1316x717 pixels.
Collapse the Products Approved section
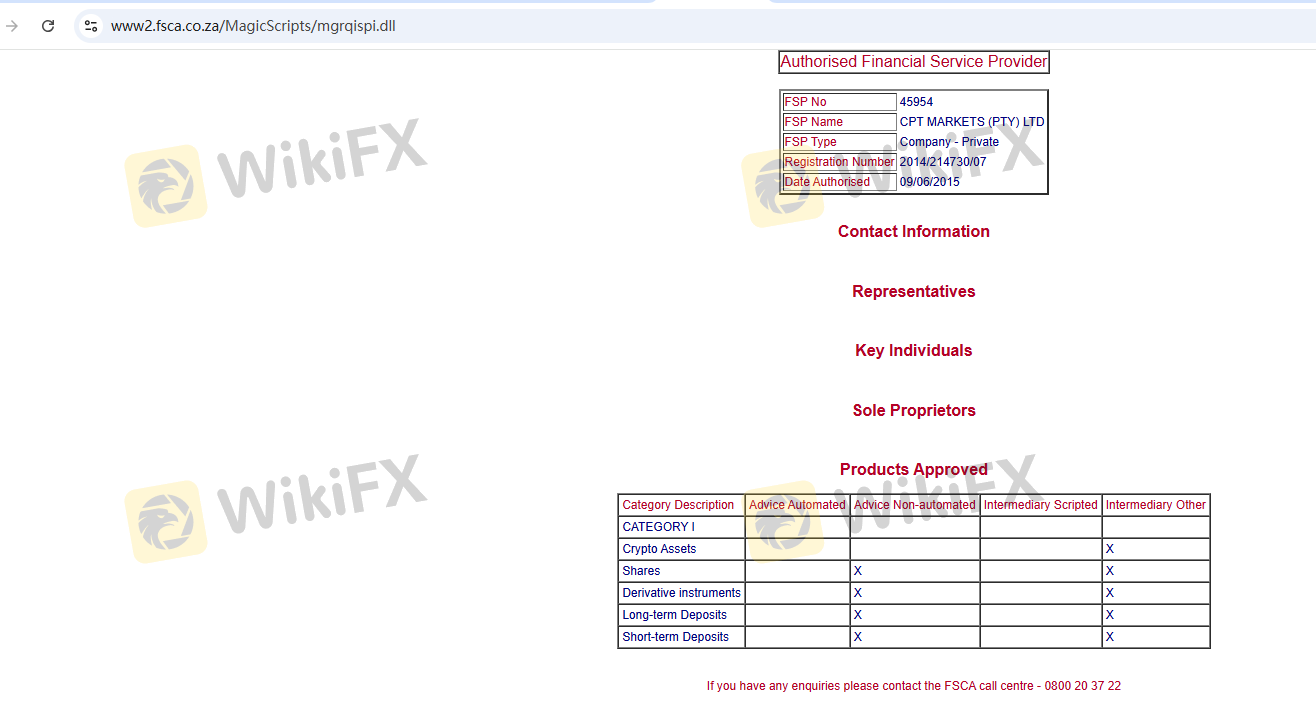(x=914, y=469)
